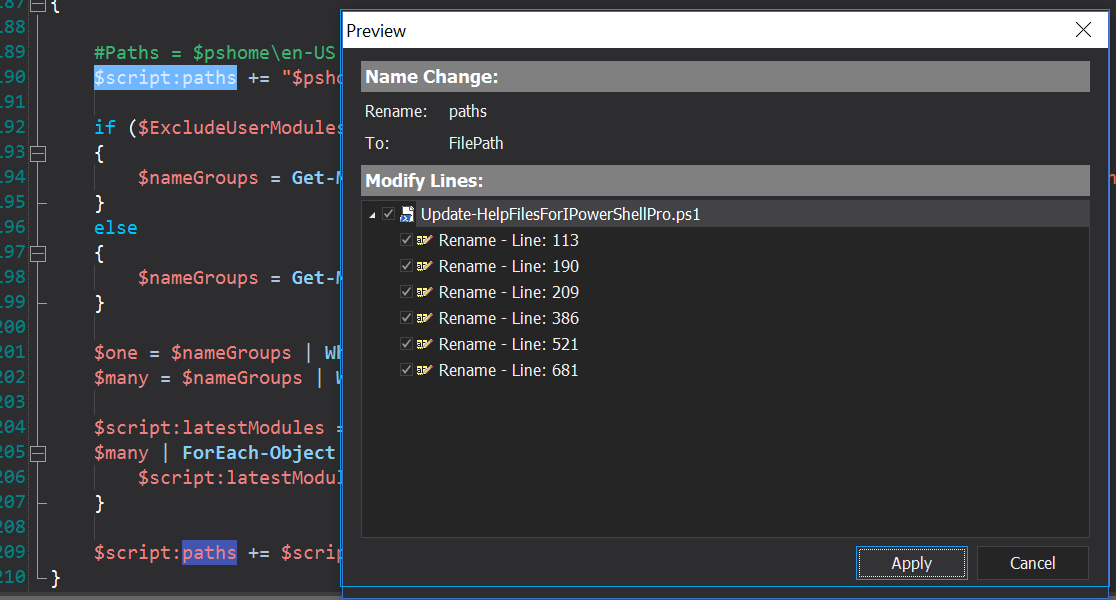Click the 'Preview' dialog title
The height and width of the screenshot is (600, 1116).
[376, 31]
